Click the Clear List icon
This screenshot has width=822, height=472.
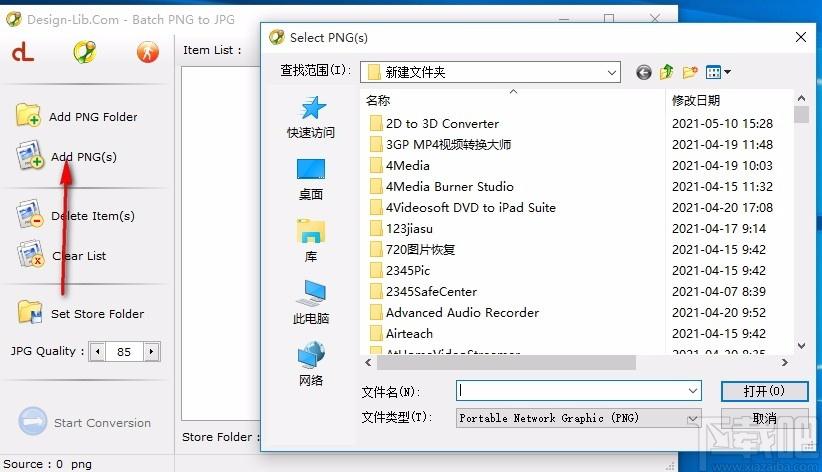pyautogui.click(x=30, y=254)
